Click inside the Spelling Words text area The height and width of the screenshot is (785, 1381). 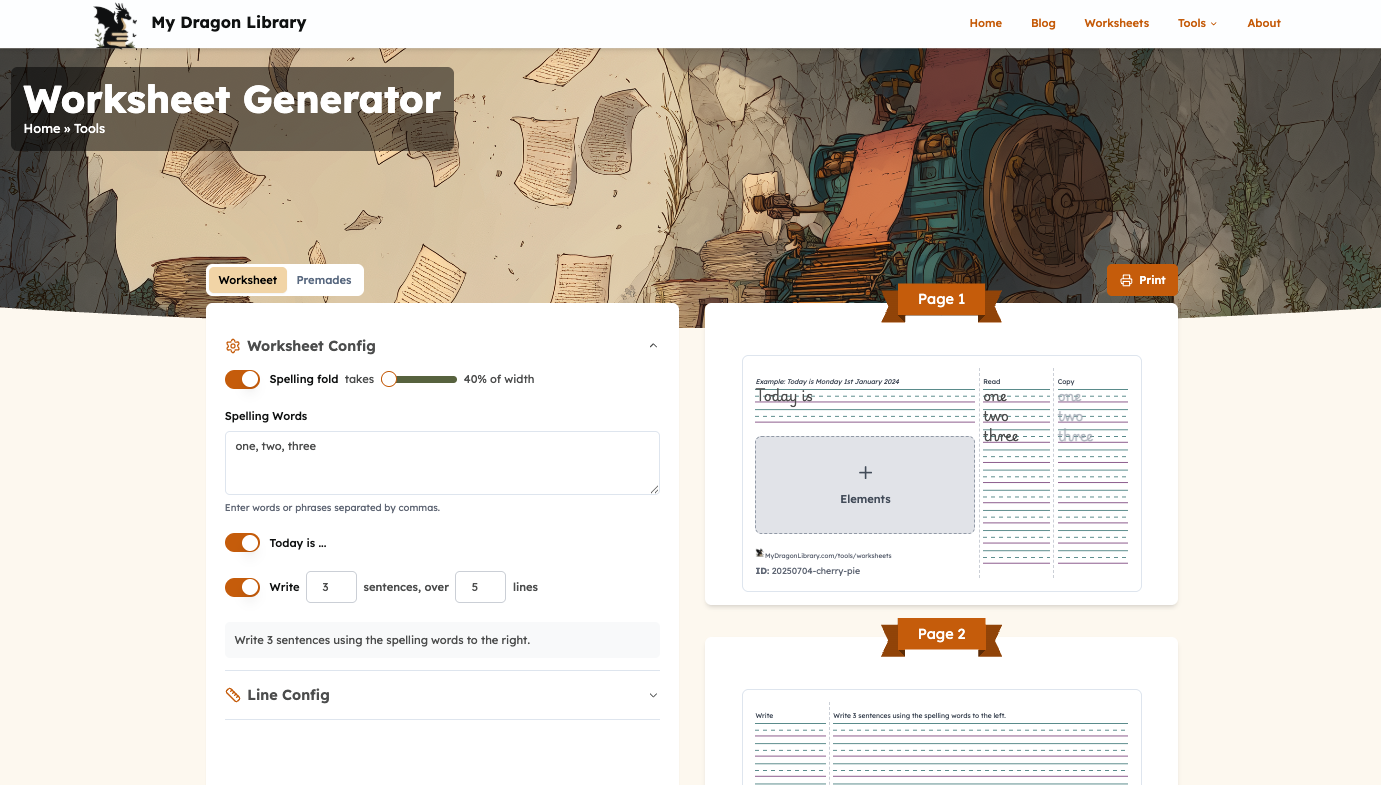pyautogui.click(x=442, y=462)
